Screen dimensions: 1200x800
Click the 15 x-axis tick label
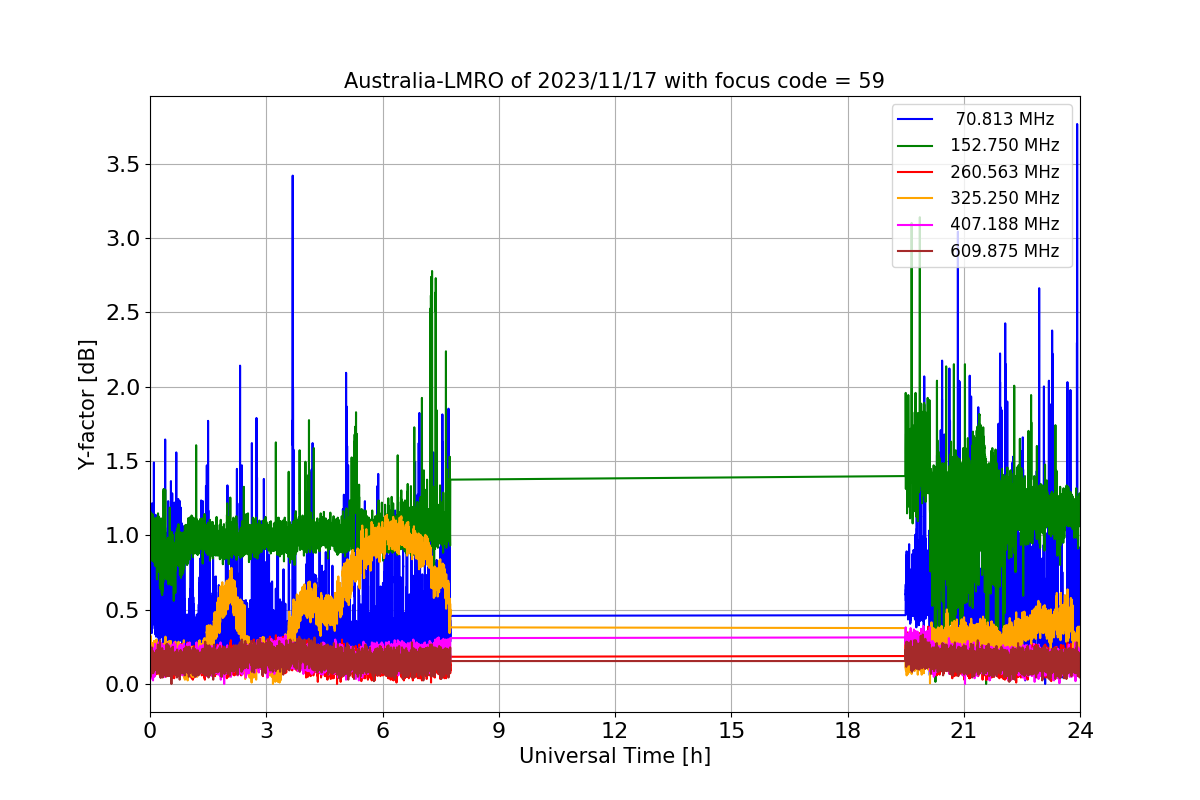pyautogui.click(x=731, y=731)
